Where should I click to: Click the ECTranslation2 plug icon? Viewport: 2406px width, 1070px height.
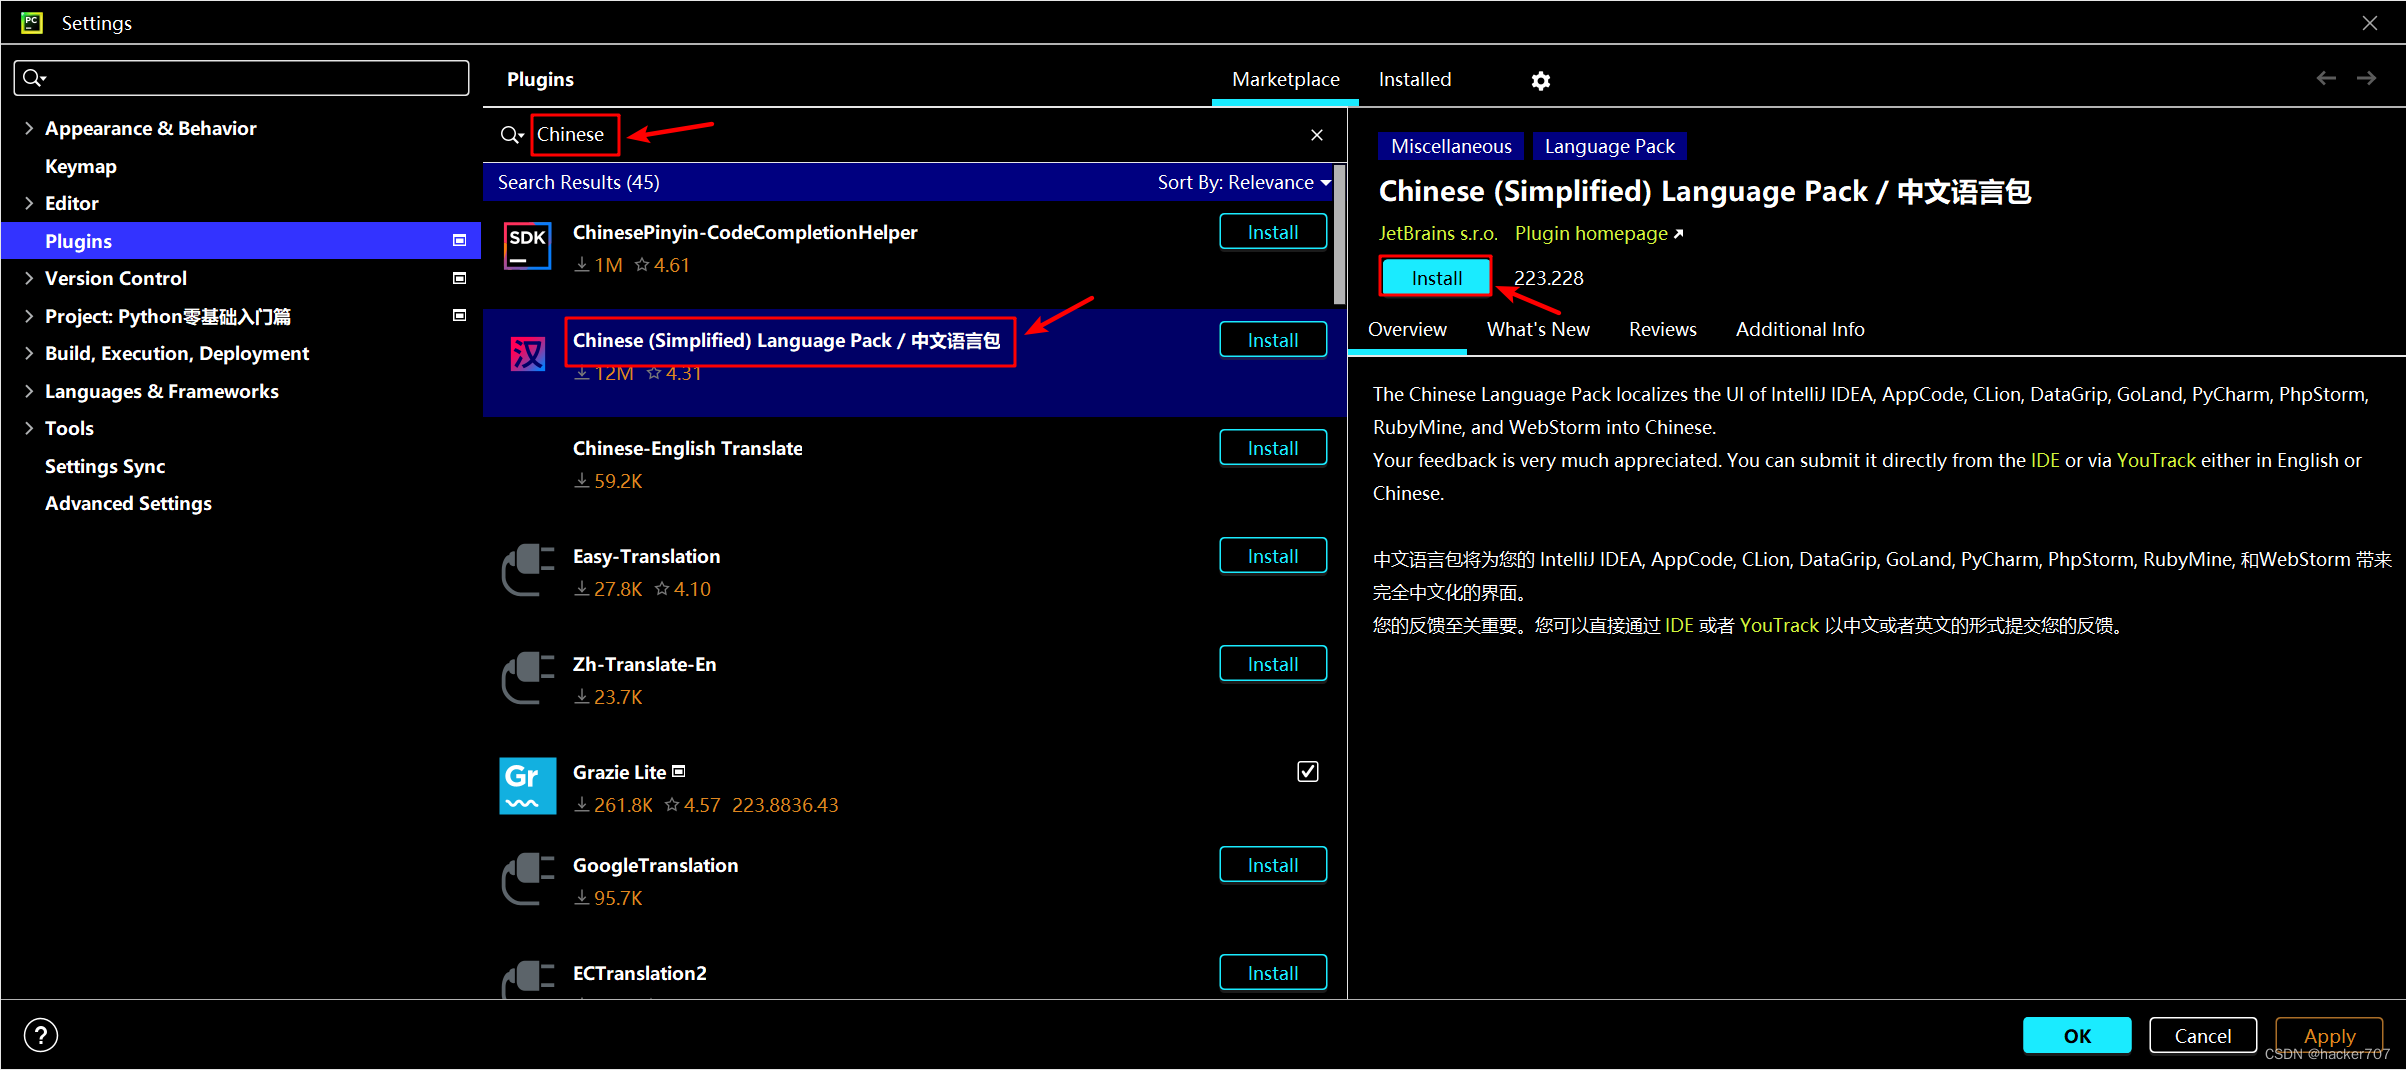point(527,979)
